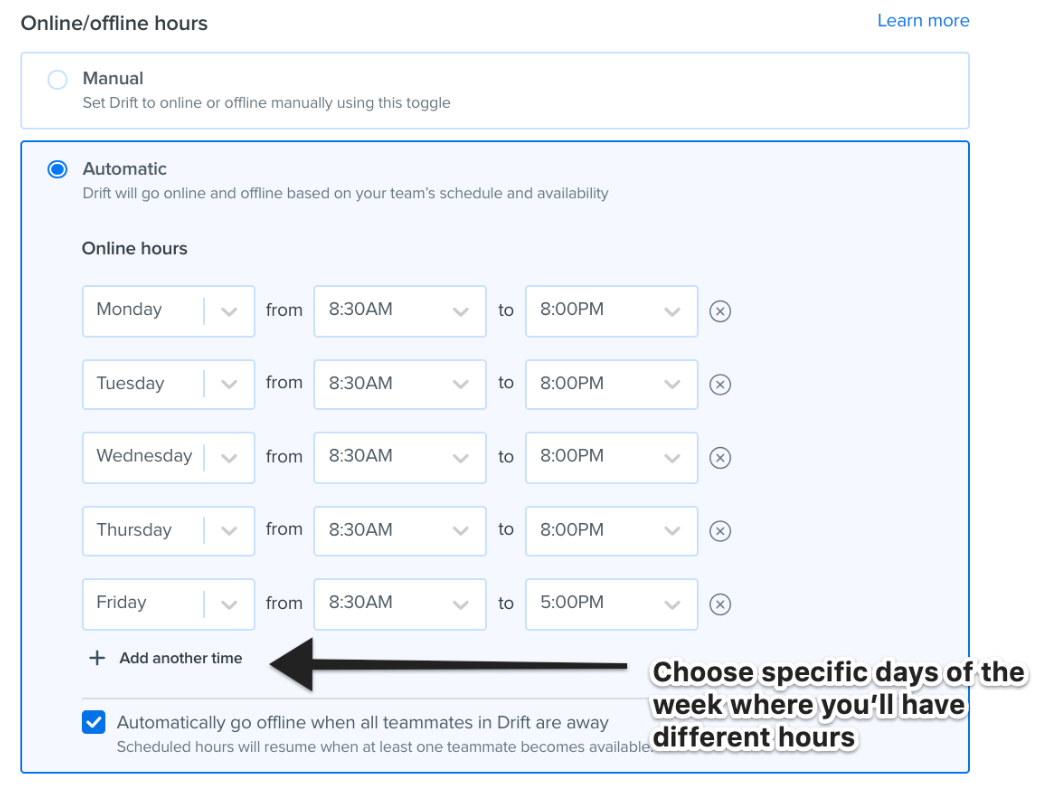Viewport: 1042px width, 802px height.
Task: Remove the Tuesday online hours row
Action: point(720,384)
